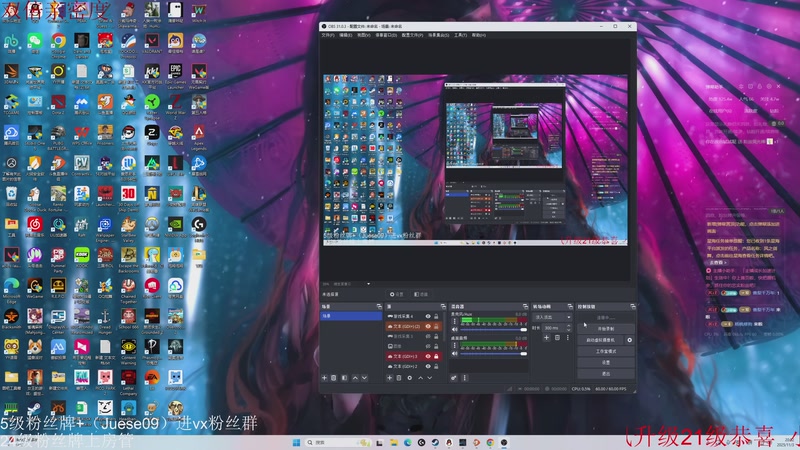Show the hidden third source row
The height and width of the screenshot is (450, 800).
428,336
